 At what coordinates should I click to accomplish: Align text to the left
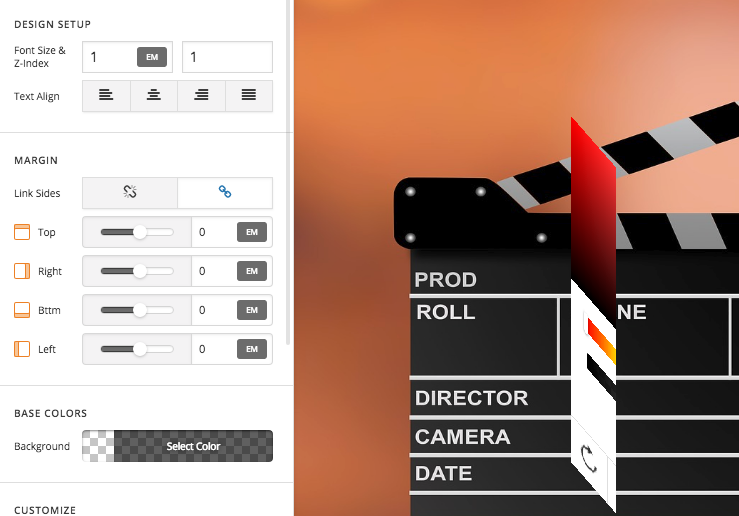pos(106,96)
